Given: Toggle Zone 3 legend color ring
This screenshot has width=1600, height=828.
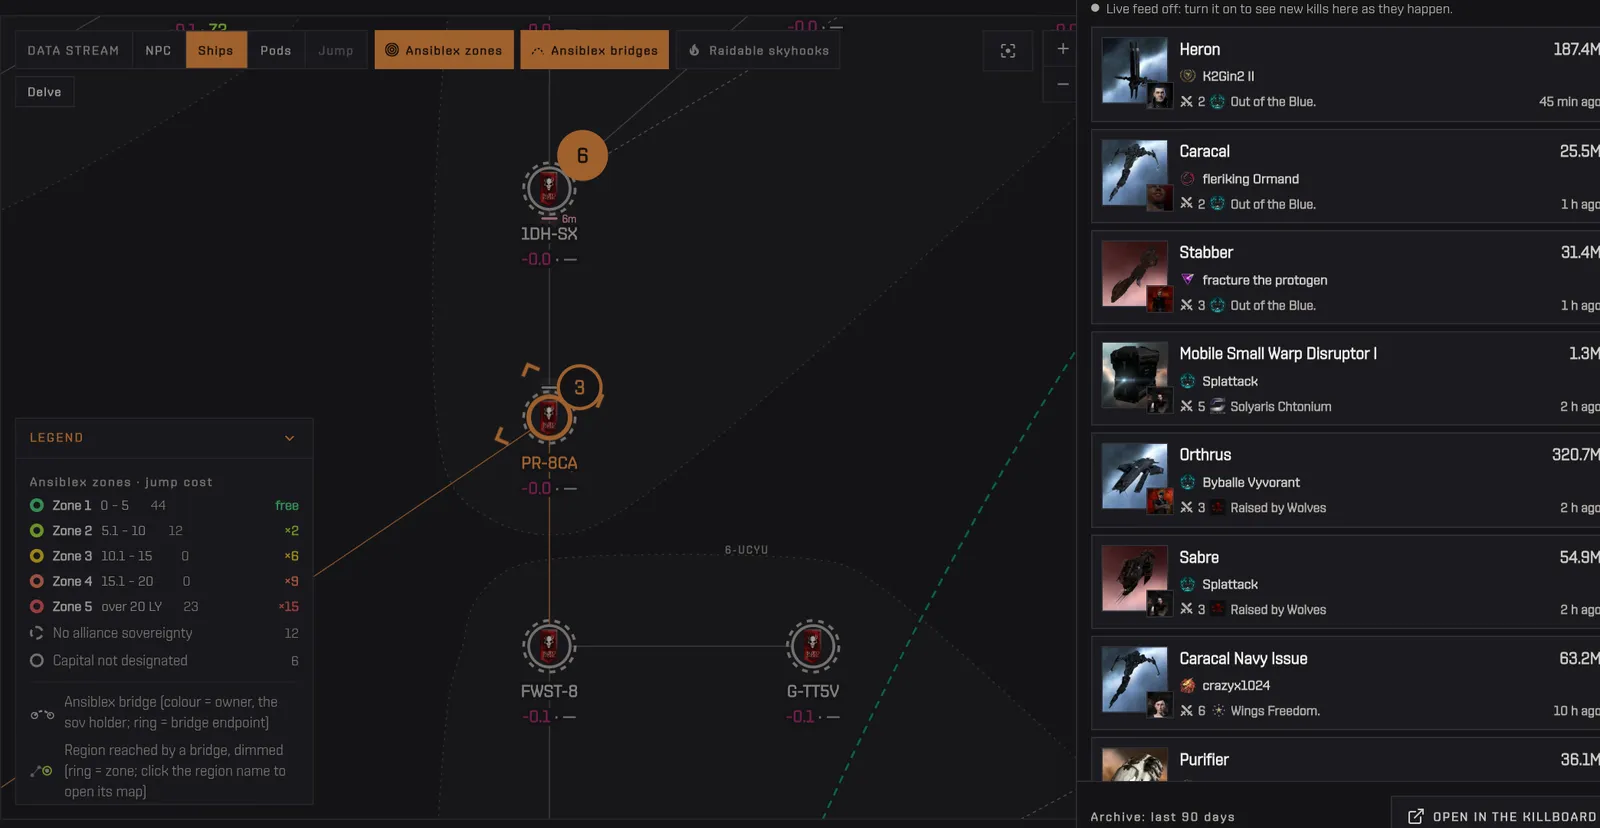Looking at the screenshot, I should tap(37, 556).
